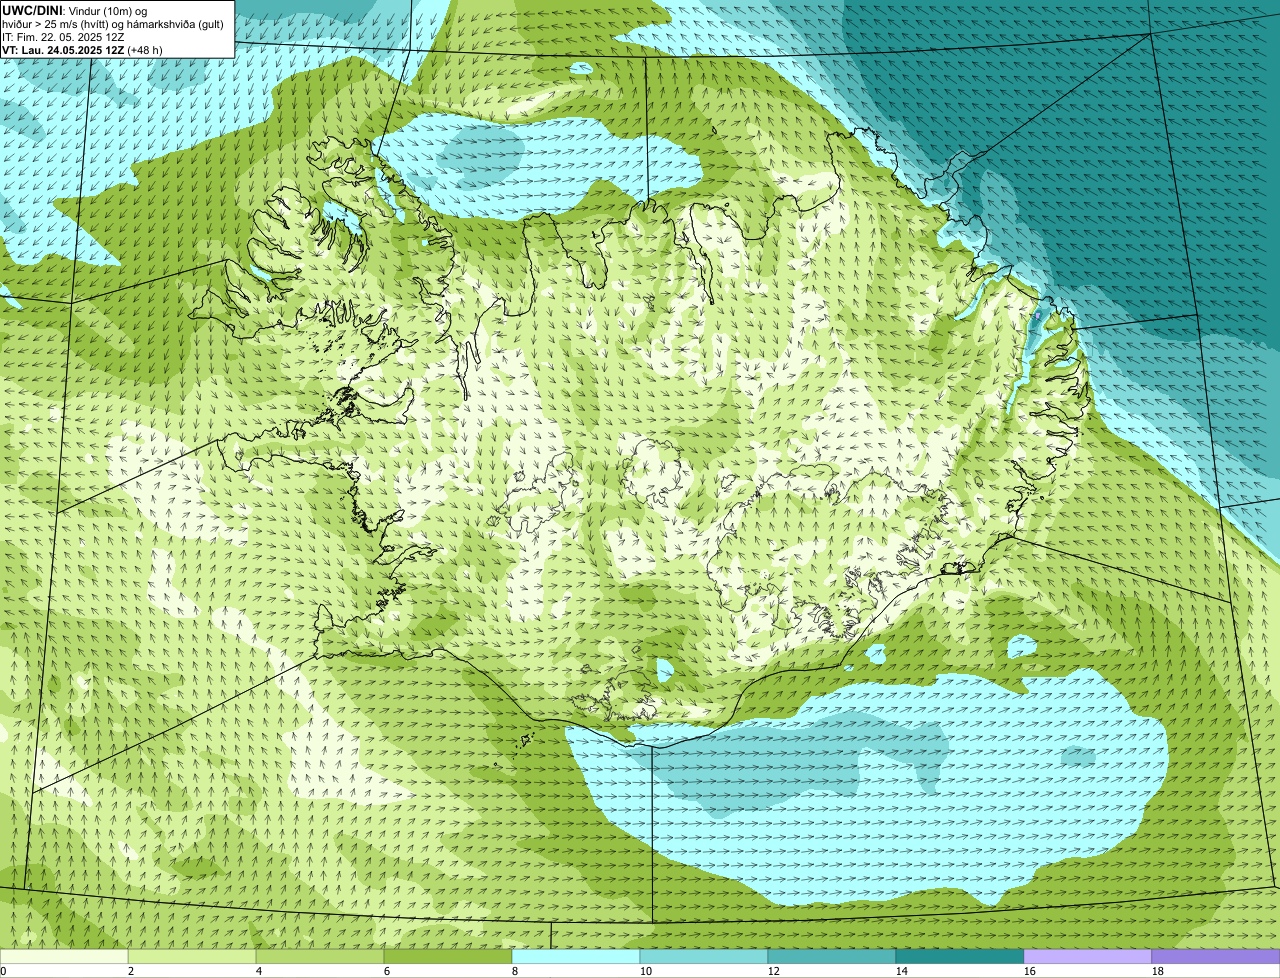Click the legend scale label "4"

[x=259, y=971]
